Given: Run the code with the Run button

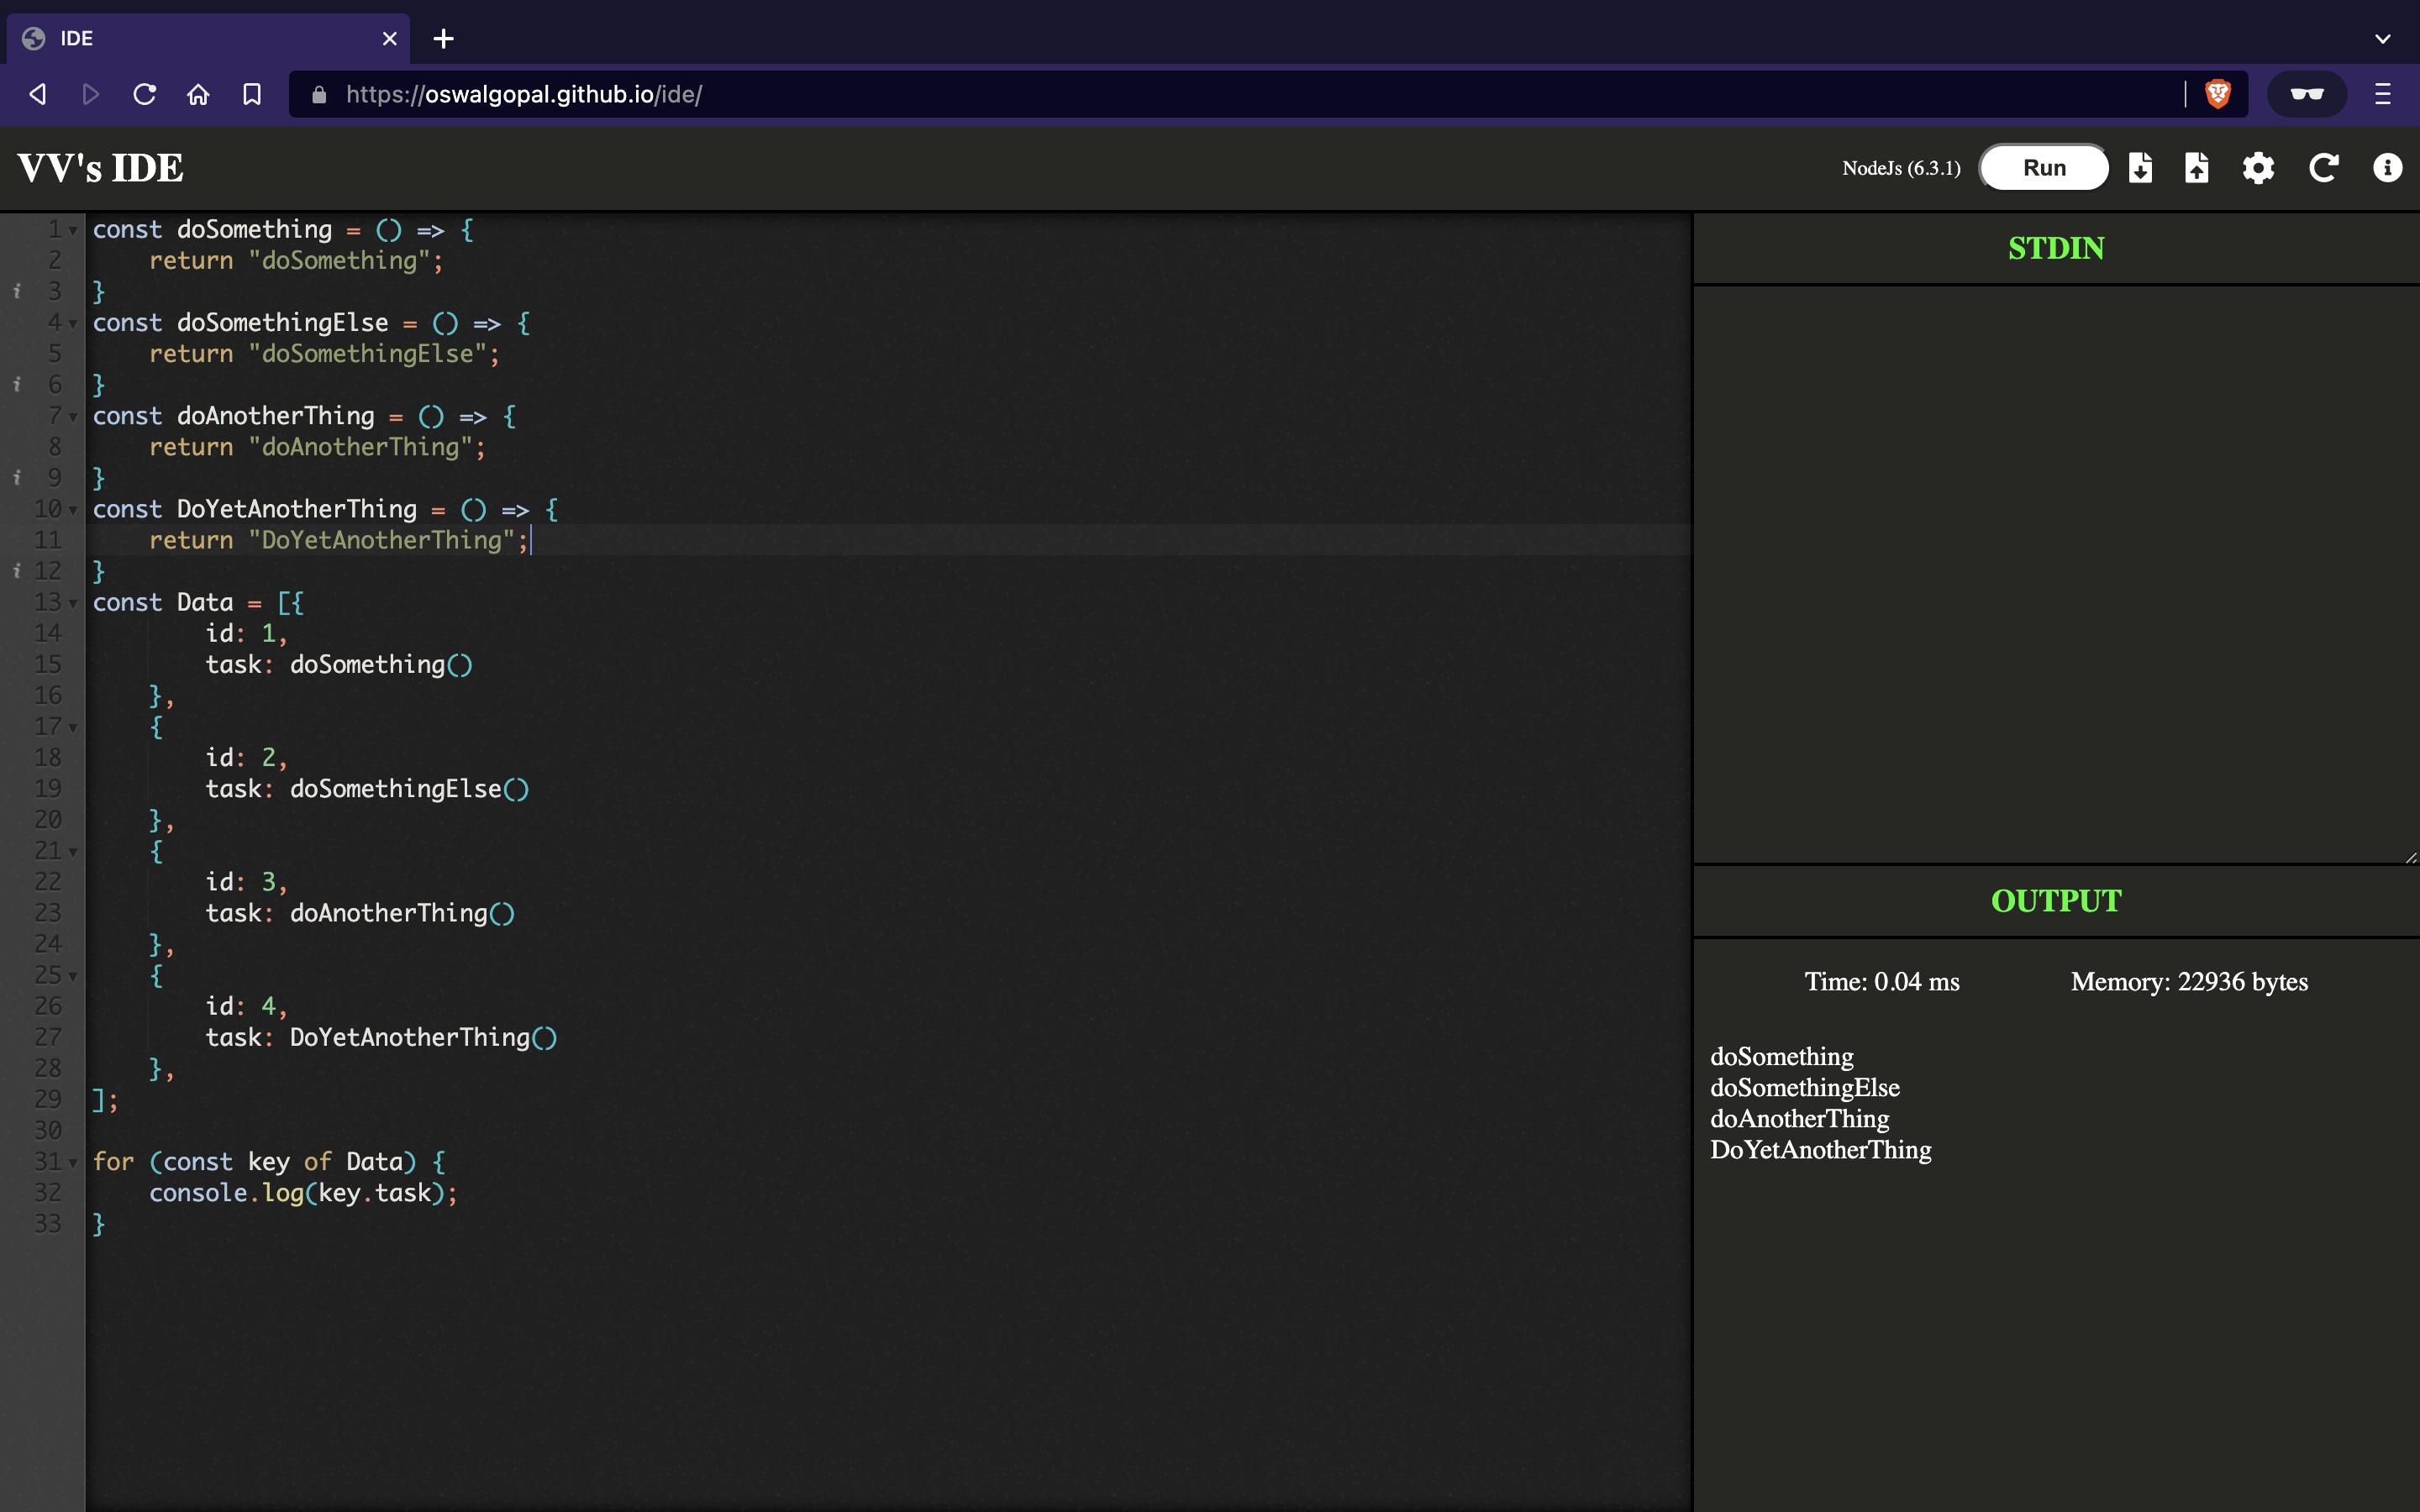Looking at the screenshot, I should click(2044, 167).
